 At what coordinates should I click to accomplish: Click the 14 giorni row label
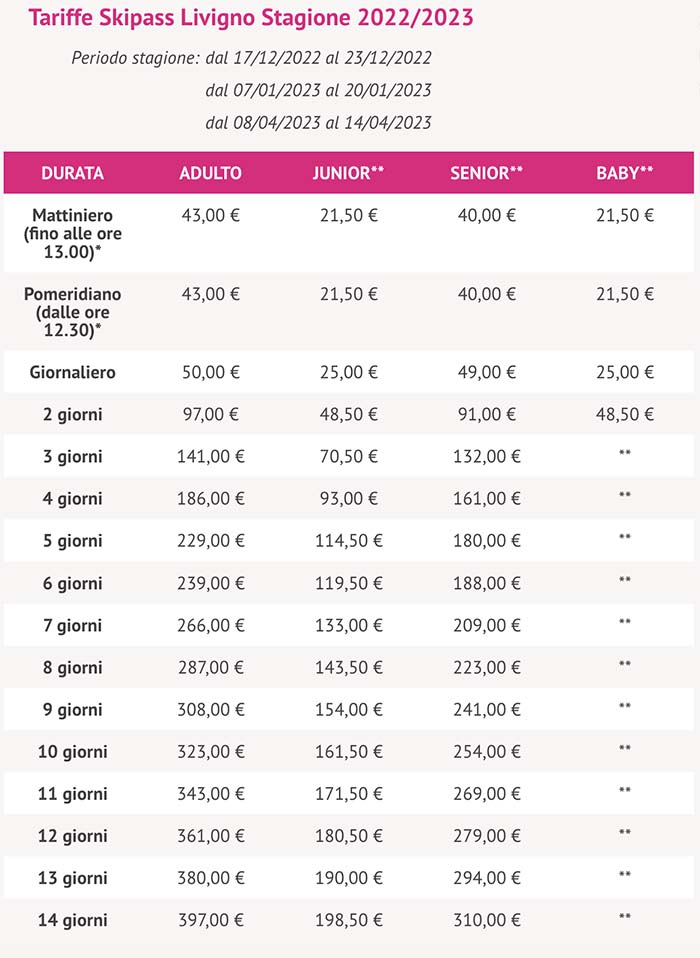coord(72,919)
